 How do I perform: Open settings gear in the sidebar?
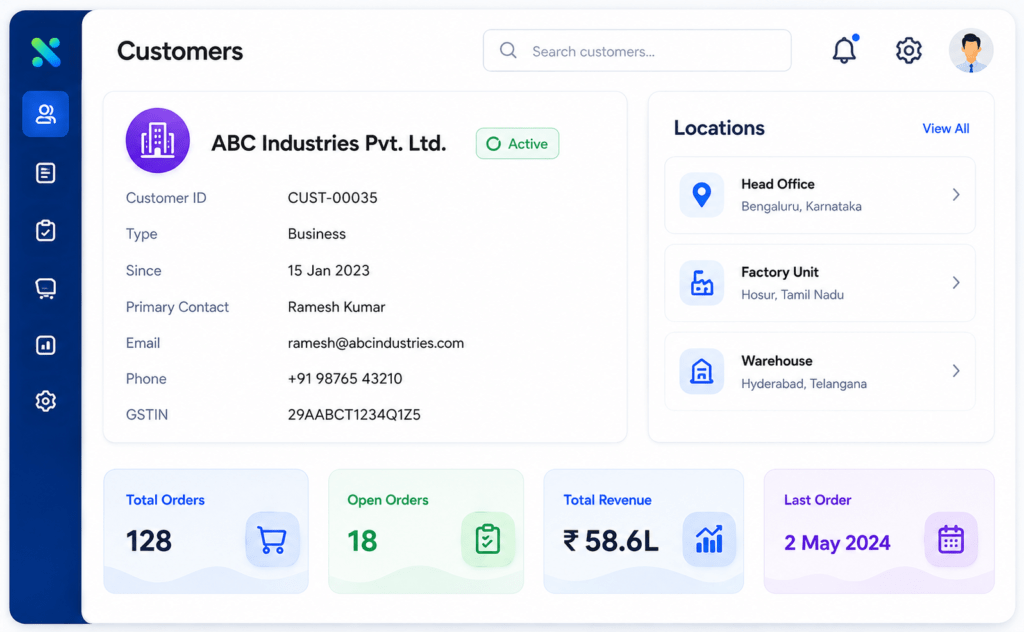[46, 401]
